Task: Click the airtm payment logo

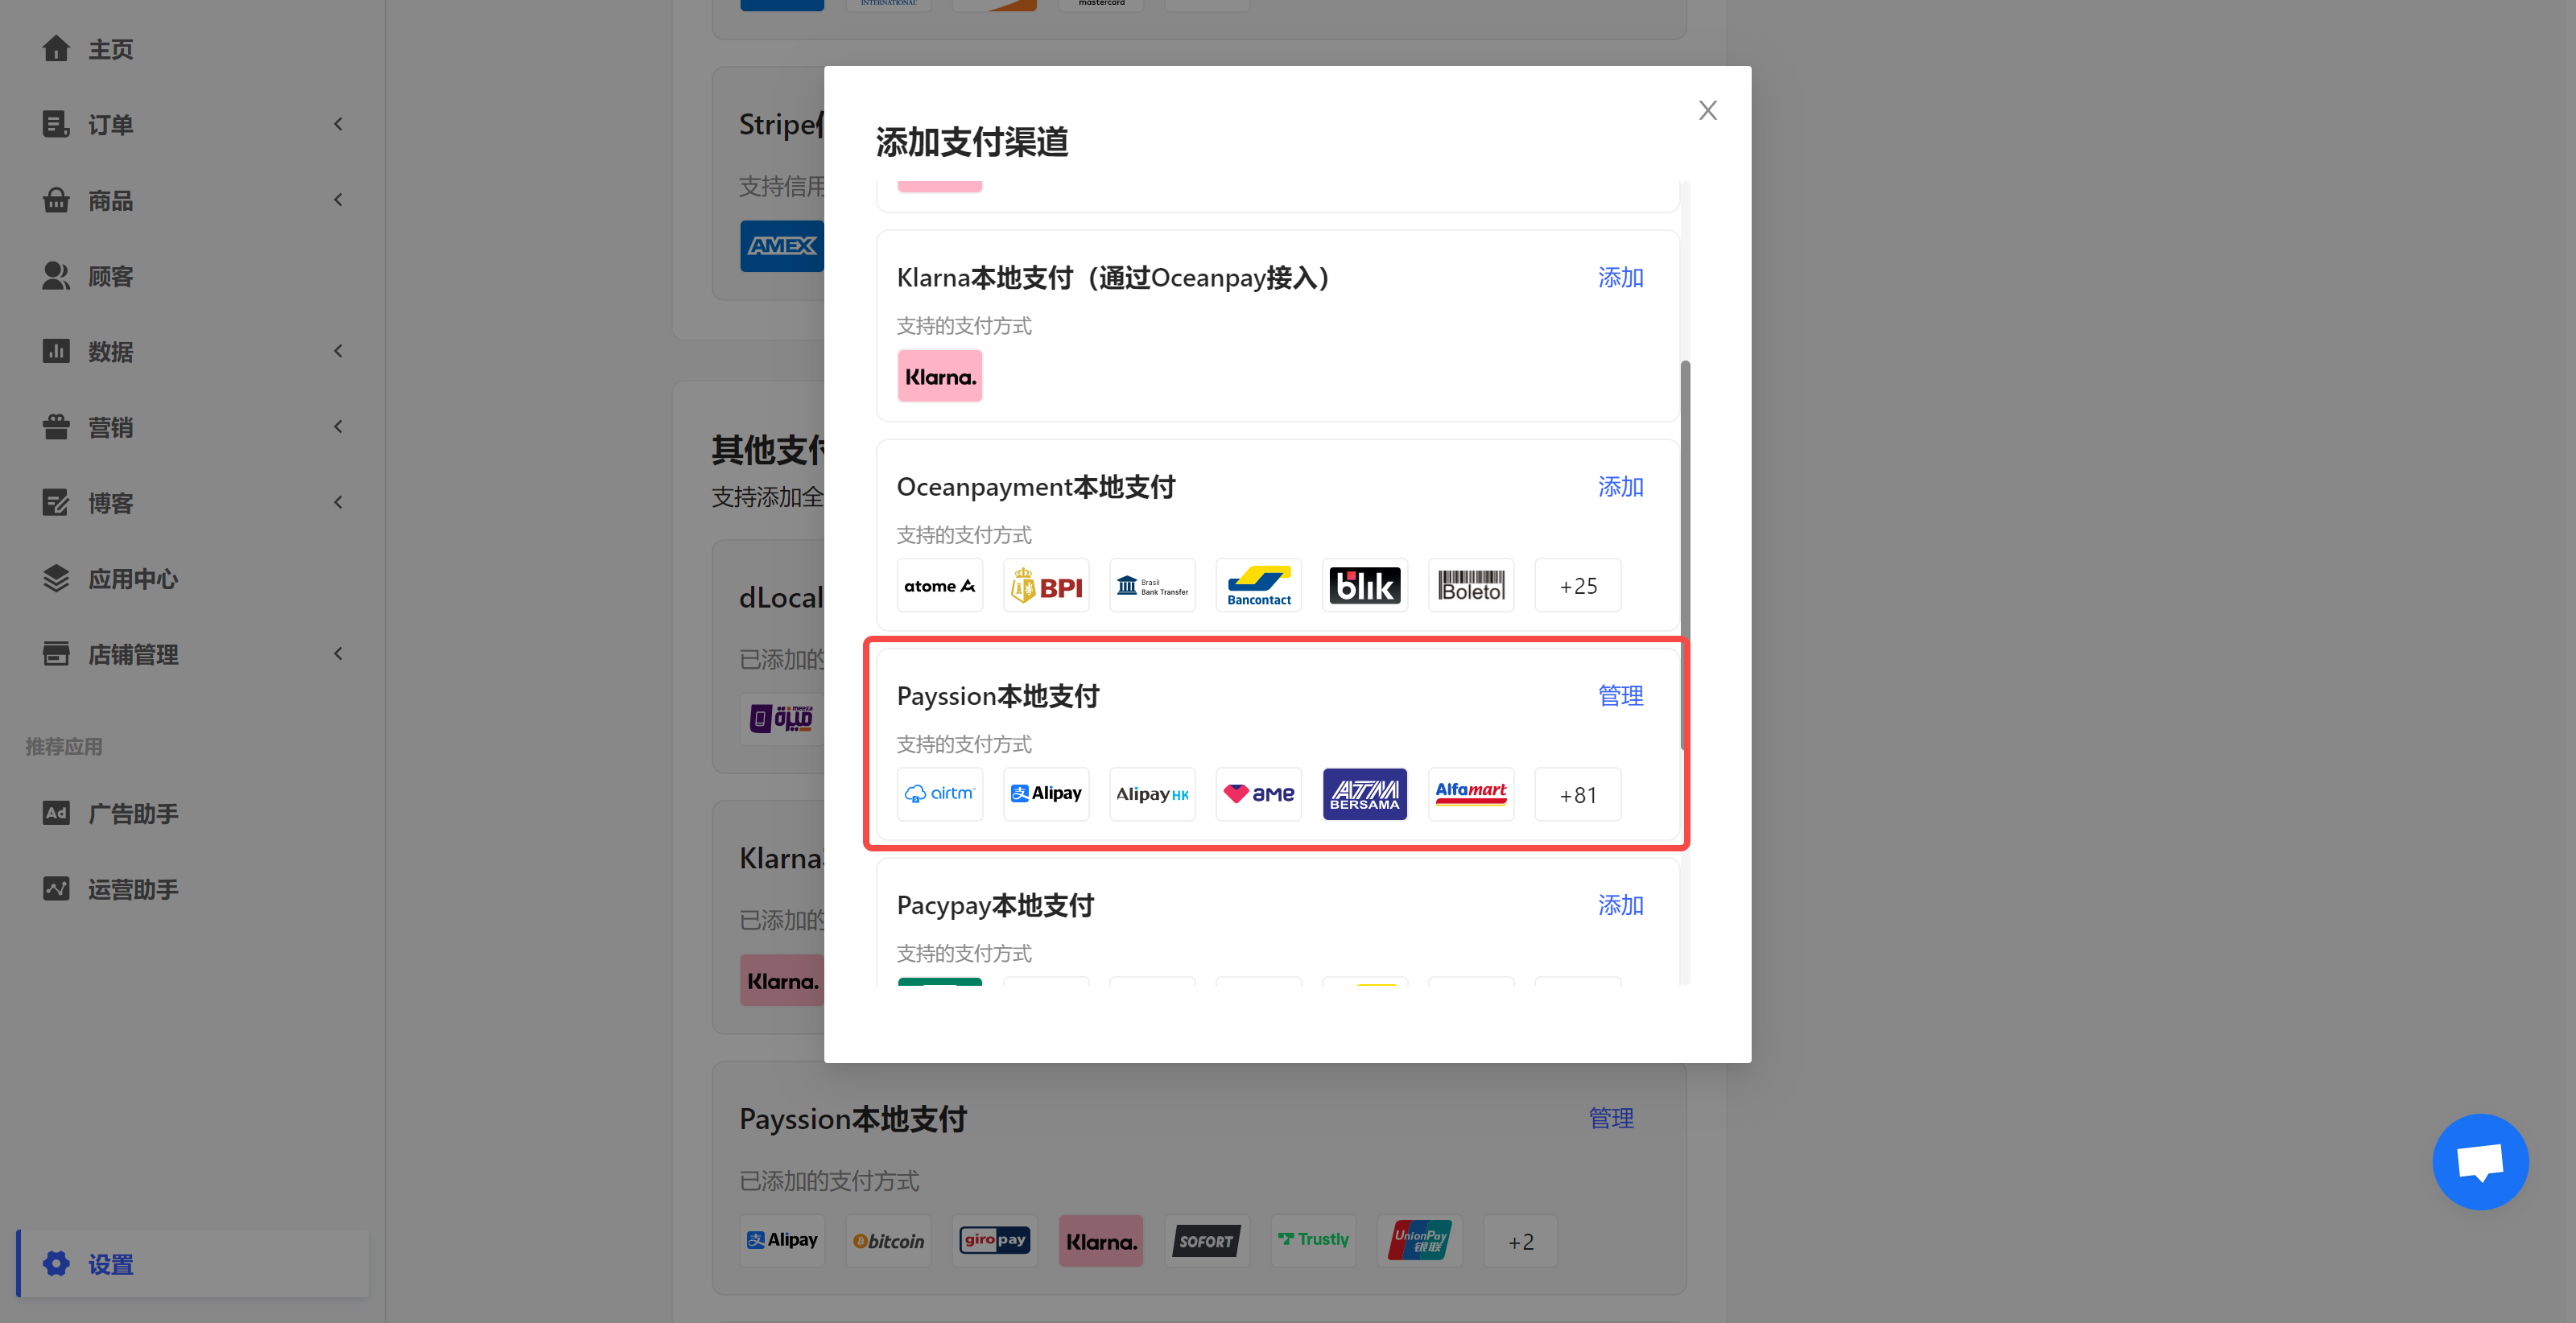Action: [x=939, y=794]
